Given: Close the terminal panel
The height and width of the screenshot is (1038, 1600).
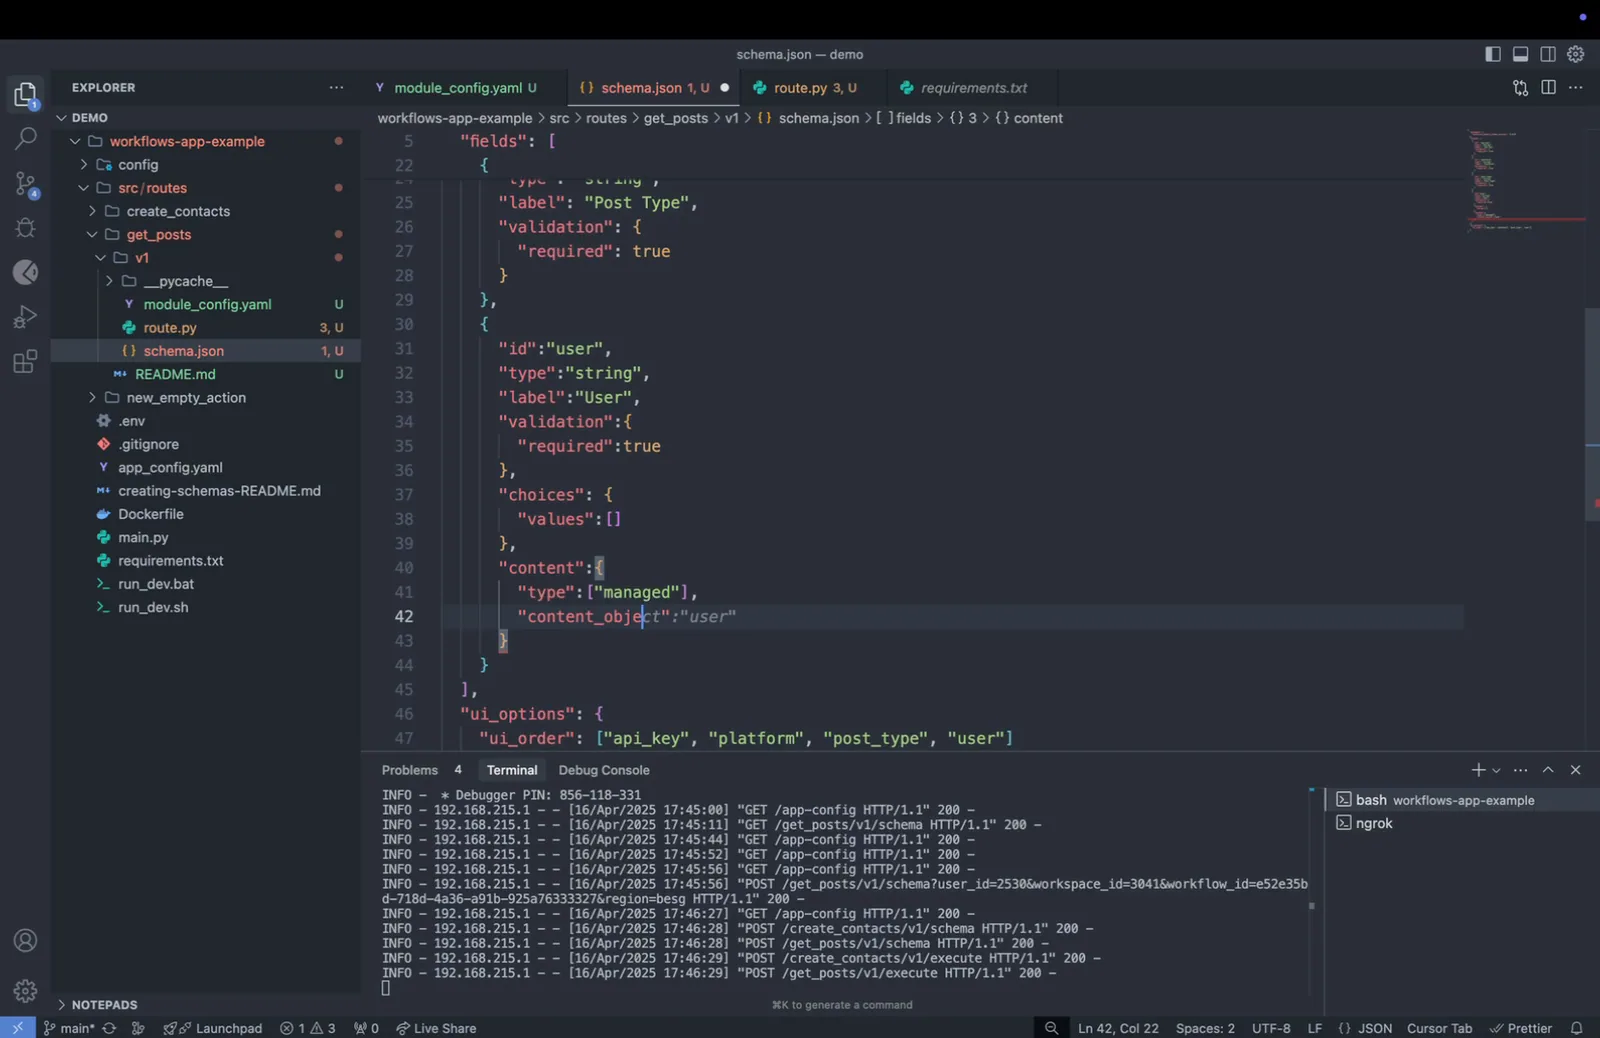Looking at the screenshot, I should point(1576,770).
